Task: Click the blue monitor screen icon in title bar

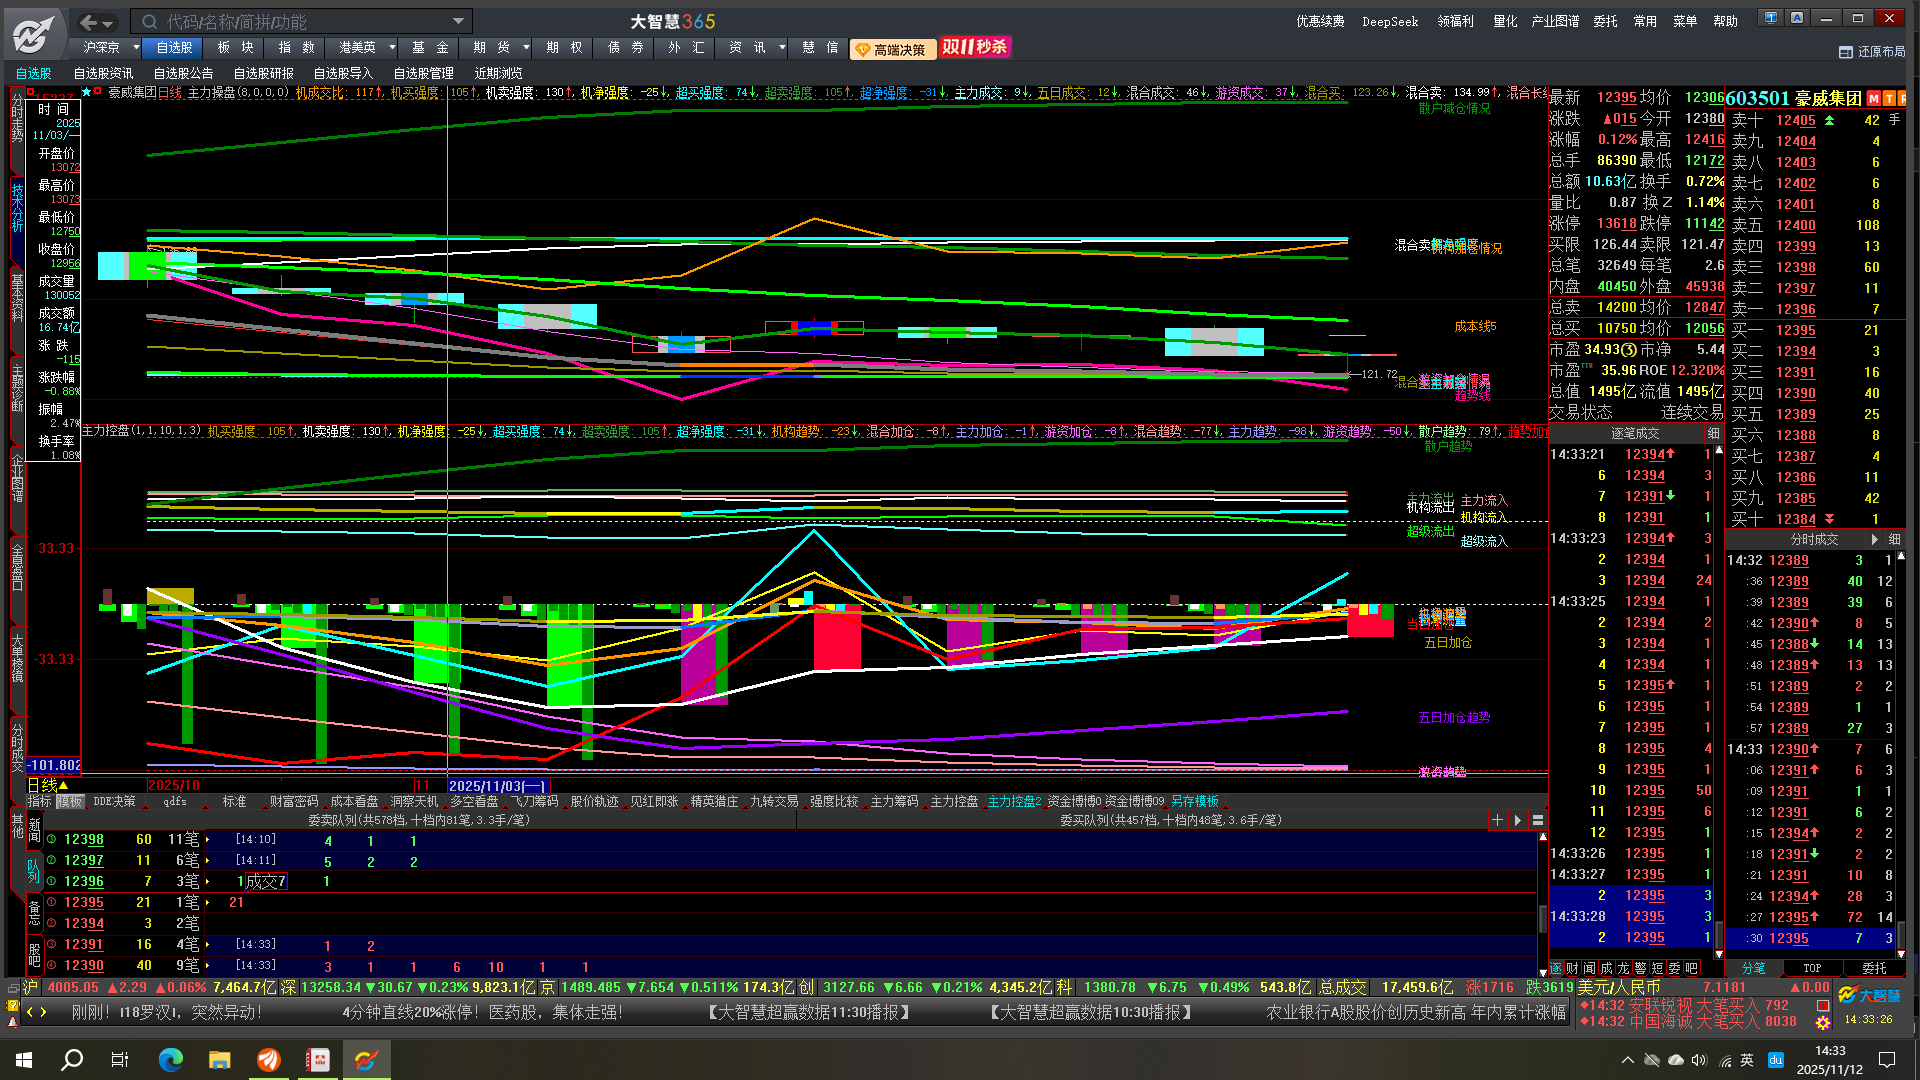Action: coord(1770,18)
